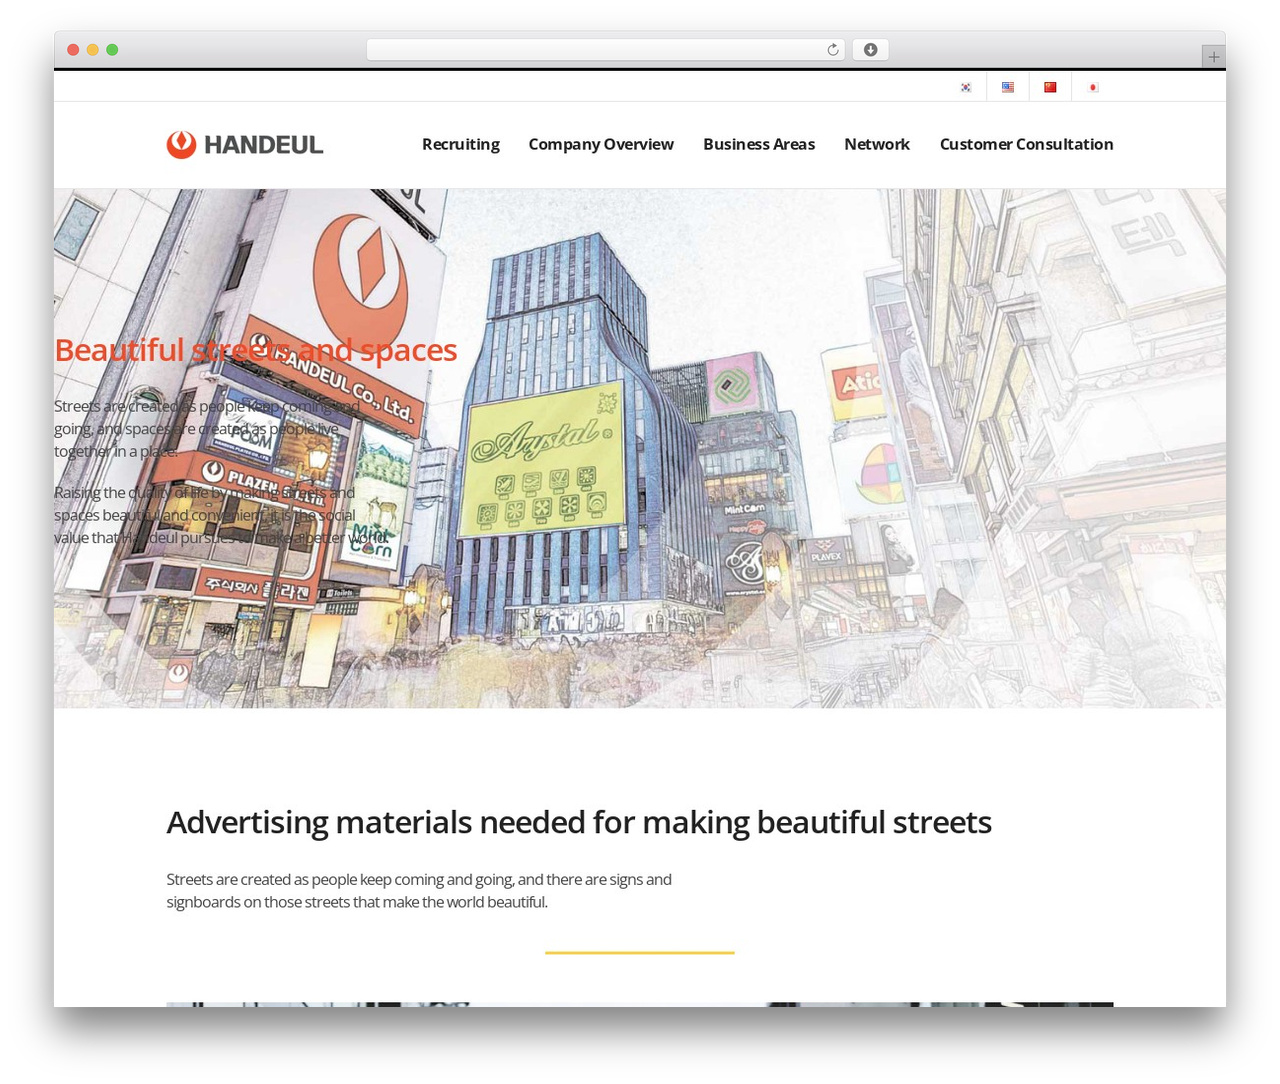This screenshot has height=1084, width=1280.
Task: Click paragraph starting 'Streets are created as people keep coming and going, and there'
Action: [x=419, y=890]
